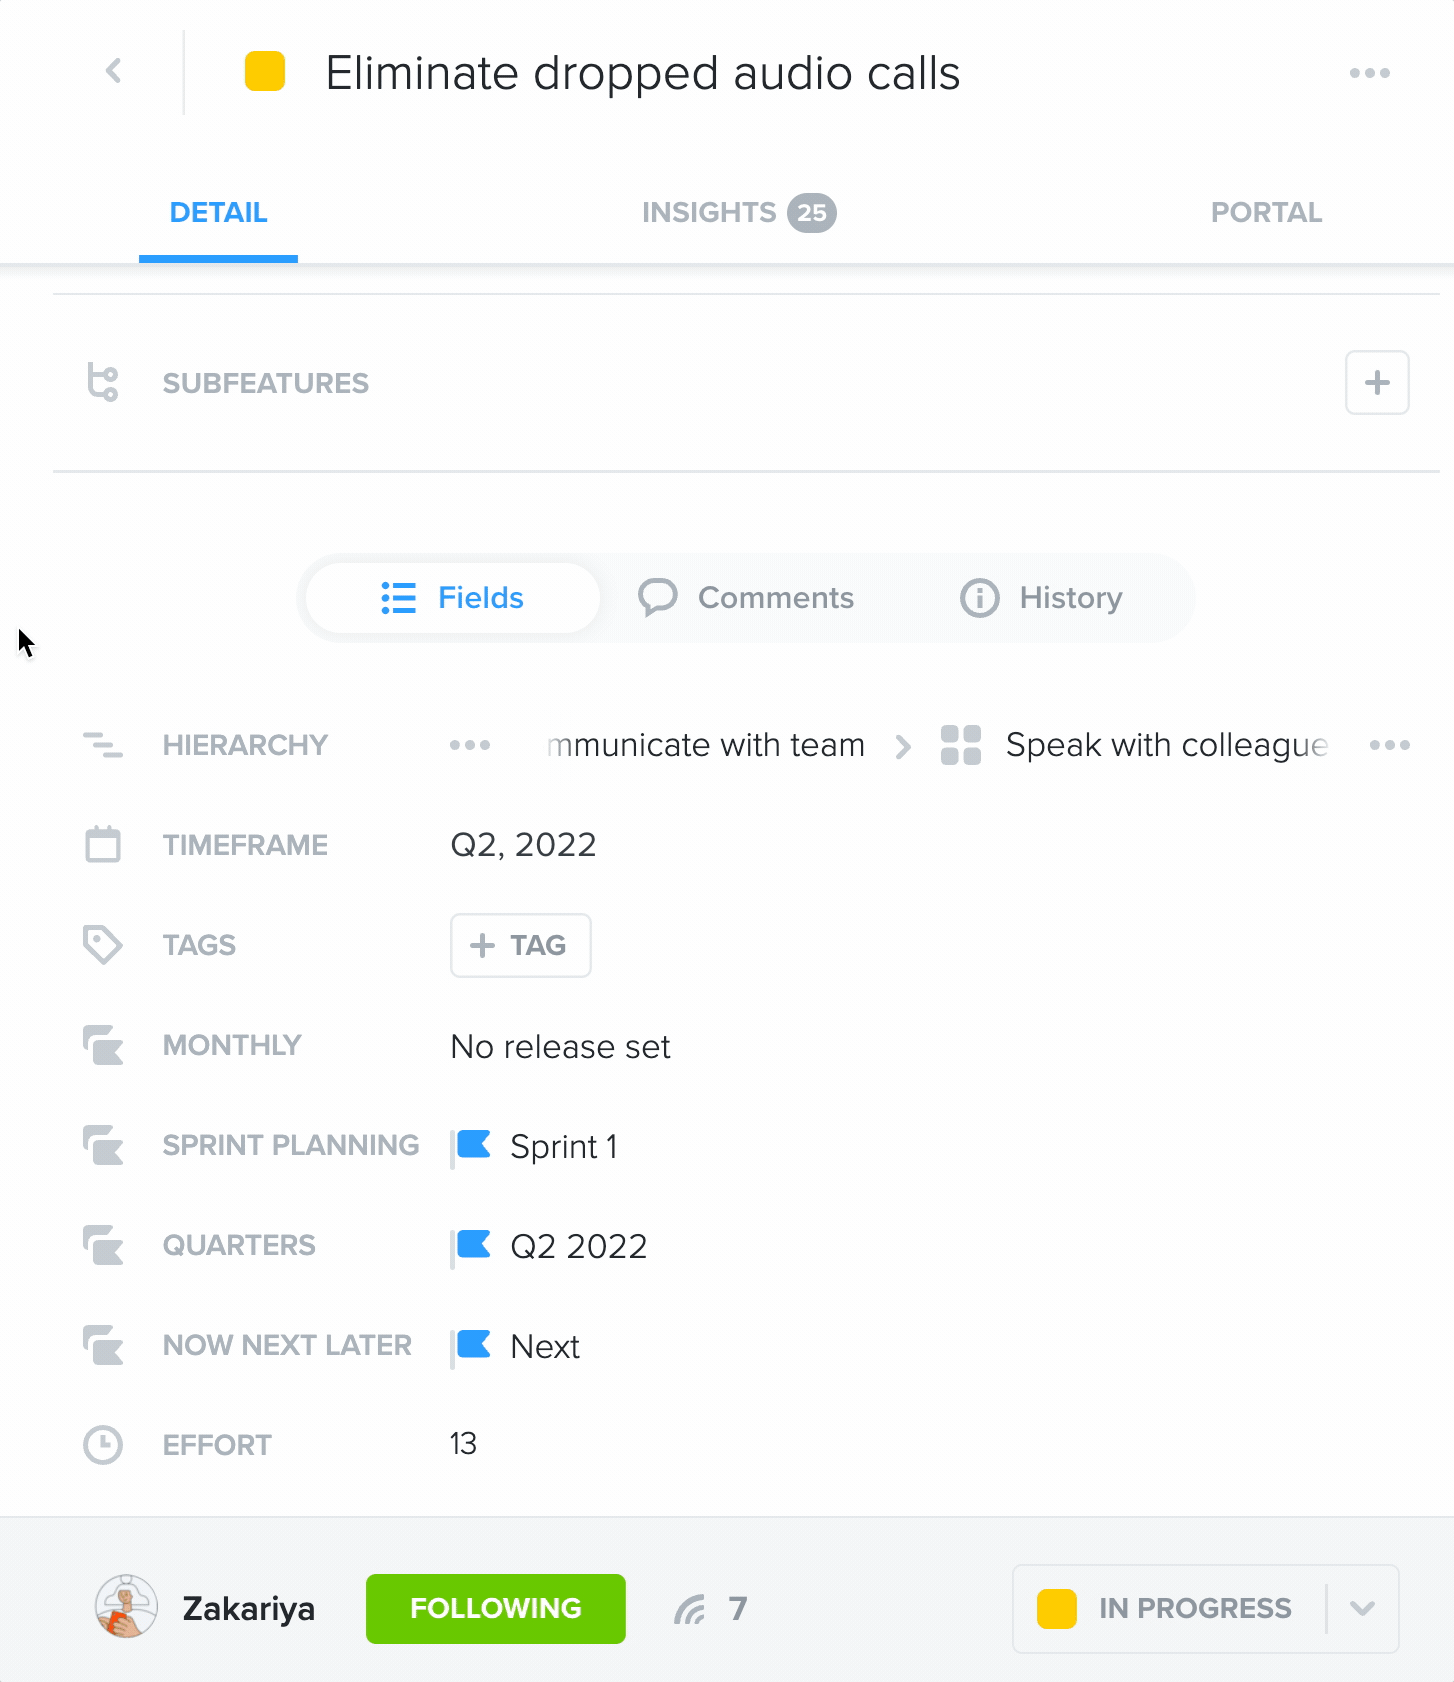Click the yellow status square beside title
The width and height of the screenshot is (1454, 1682).
pyautogui.click(x=265, y=72)
